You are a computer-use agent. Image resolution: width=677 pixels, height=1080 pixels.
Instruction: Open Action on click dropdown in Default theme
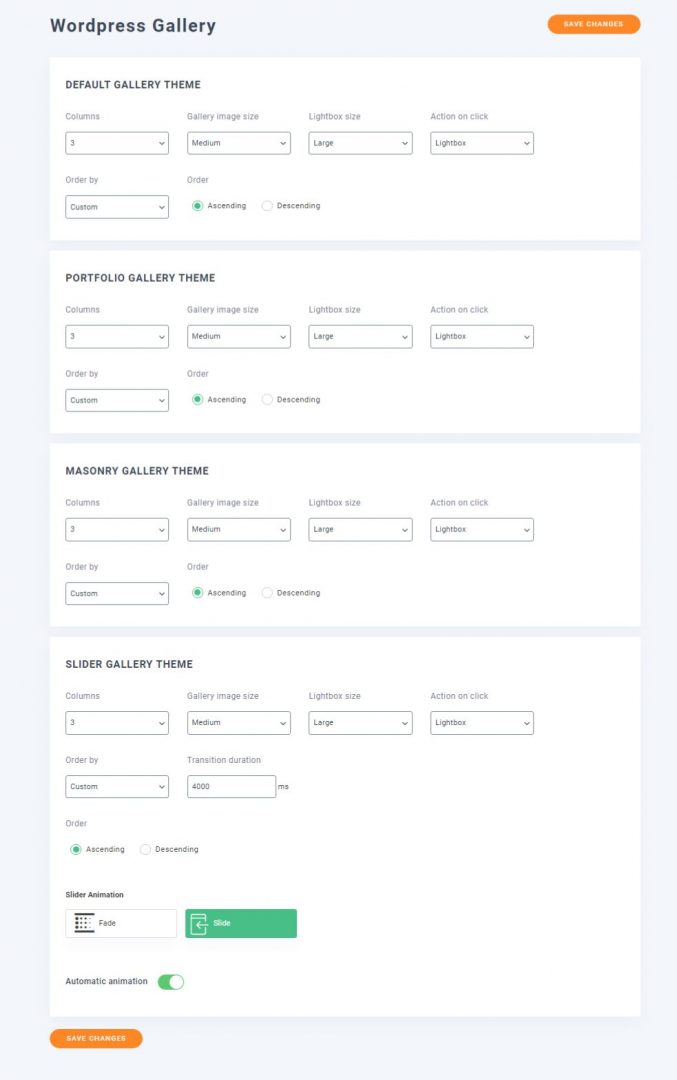pyautogui.click(x=482, y=143)
